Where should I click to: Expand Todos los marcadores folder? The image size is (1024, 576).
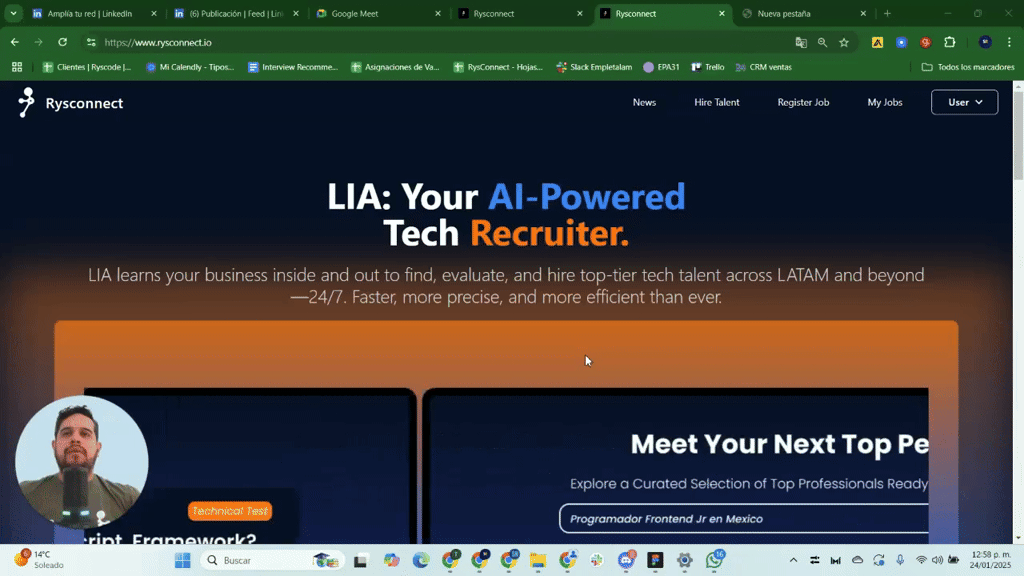click(968, 67)
